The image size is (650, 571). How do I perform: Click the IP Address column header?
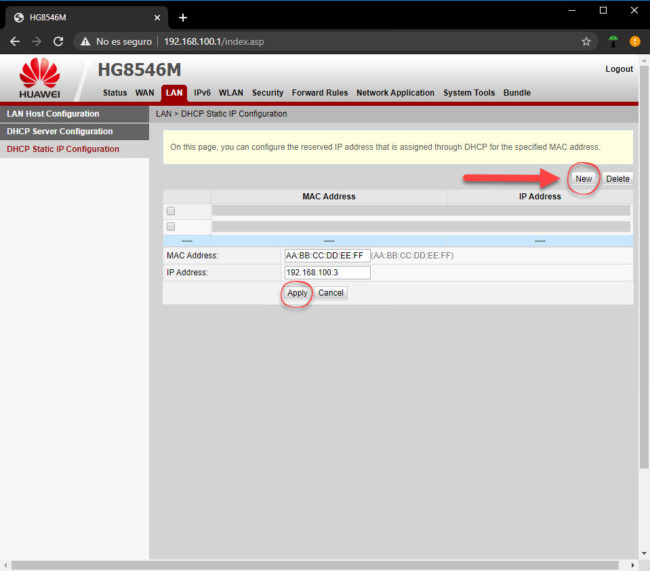[540, 197]
